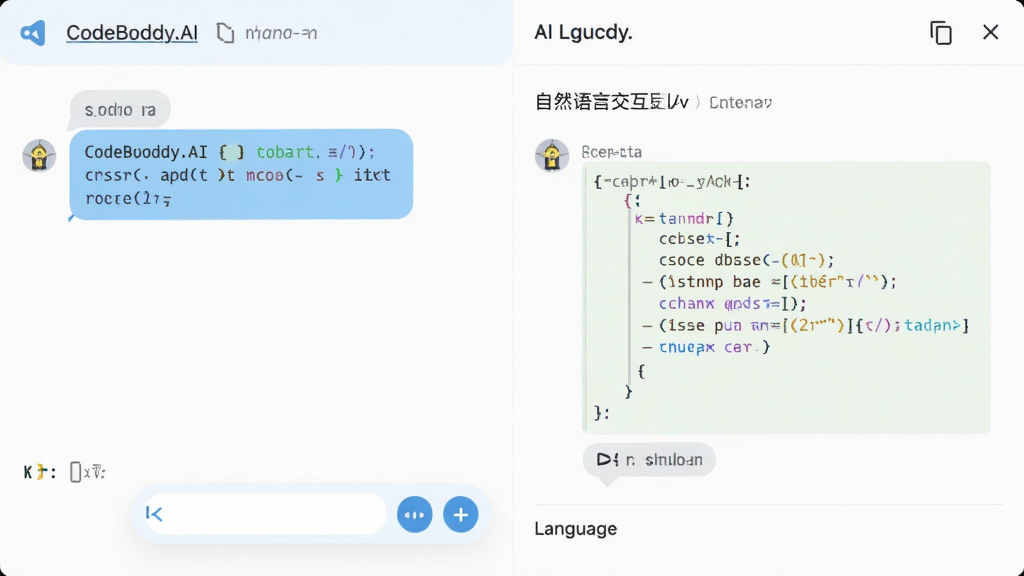Click the Cntenav breadcrumb item
1024x576 pixels.
[740, 103]
